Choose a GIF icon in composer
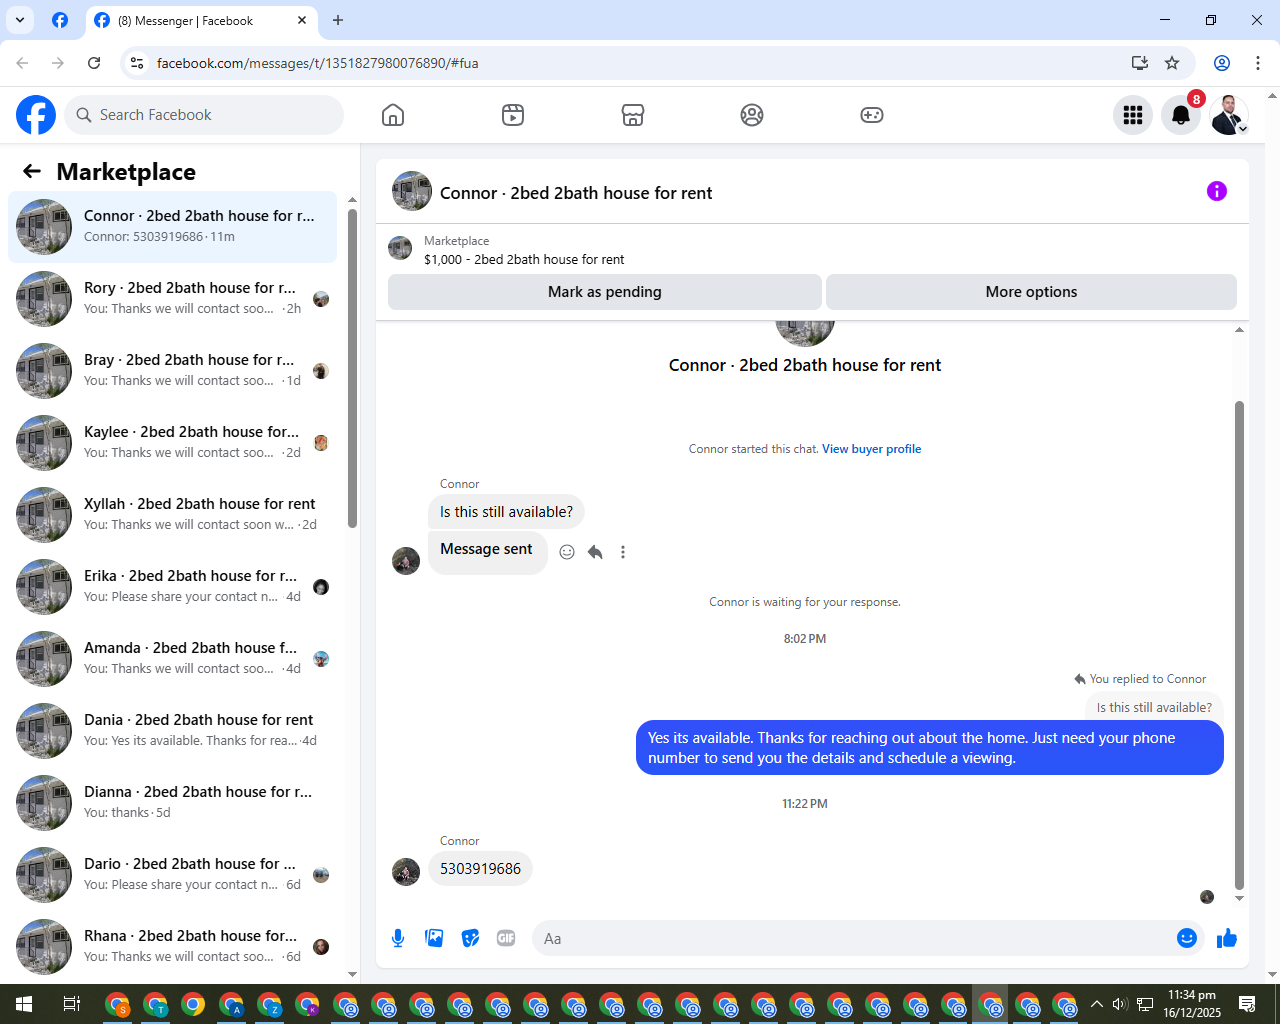 pyautogui.click(x=506, y=938)
